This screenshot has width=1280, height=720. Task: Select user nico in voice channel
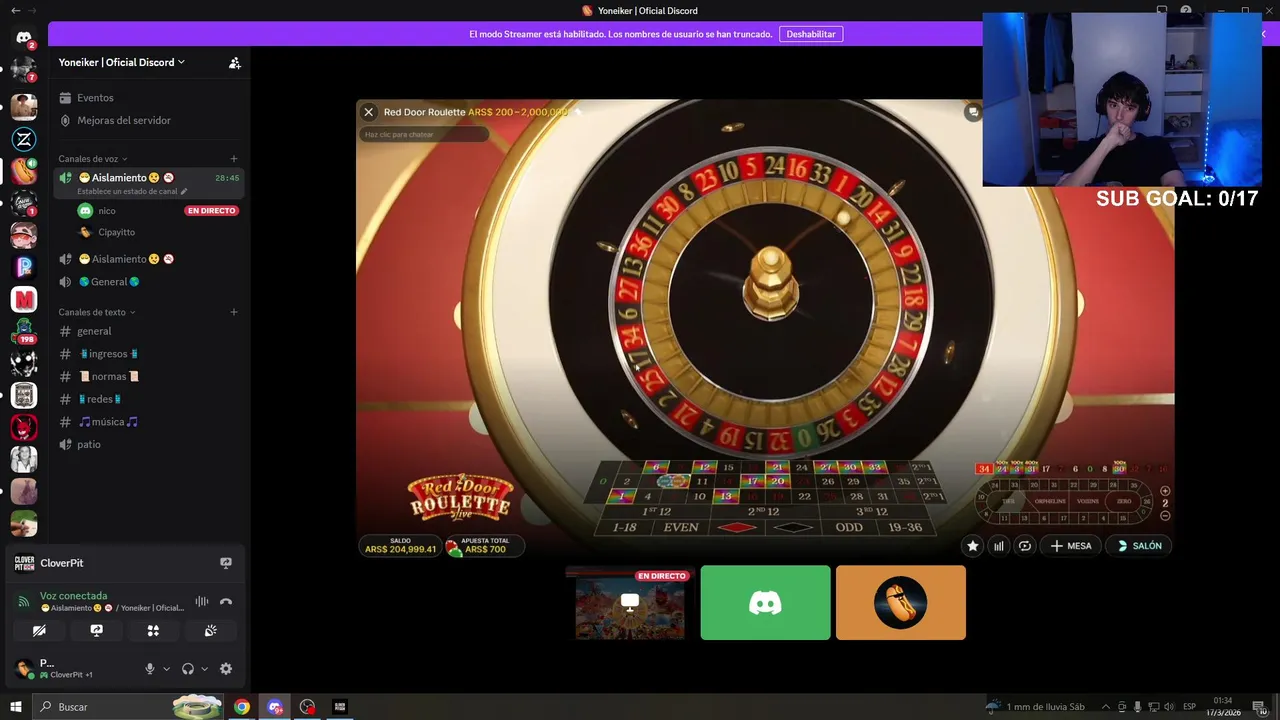107,211
